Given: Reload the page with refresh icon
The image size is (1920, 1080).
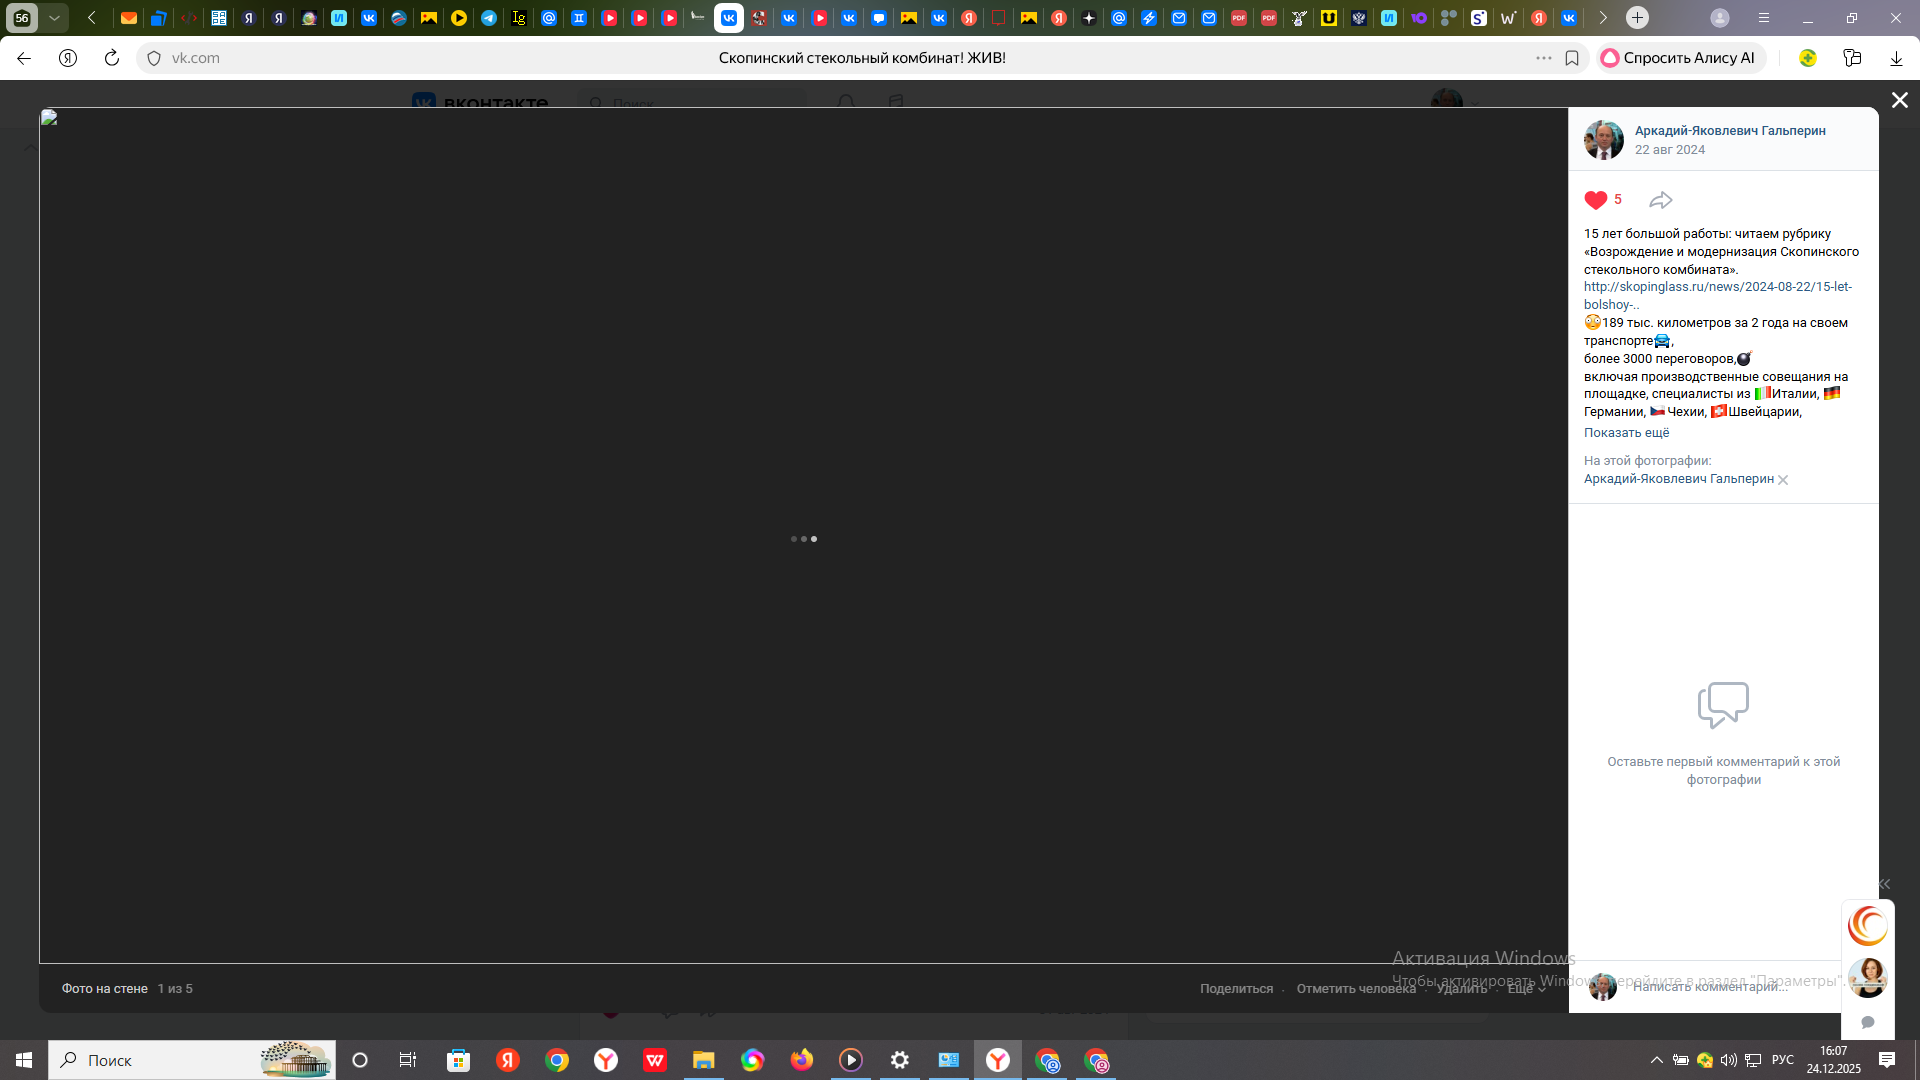Looking at the screenshot, I should [112, 58].
